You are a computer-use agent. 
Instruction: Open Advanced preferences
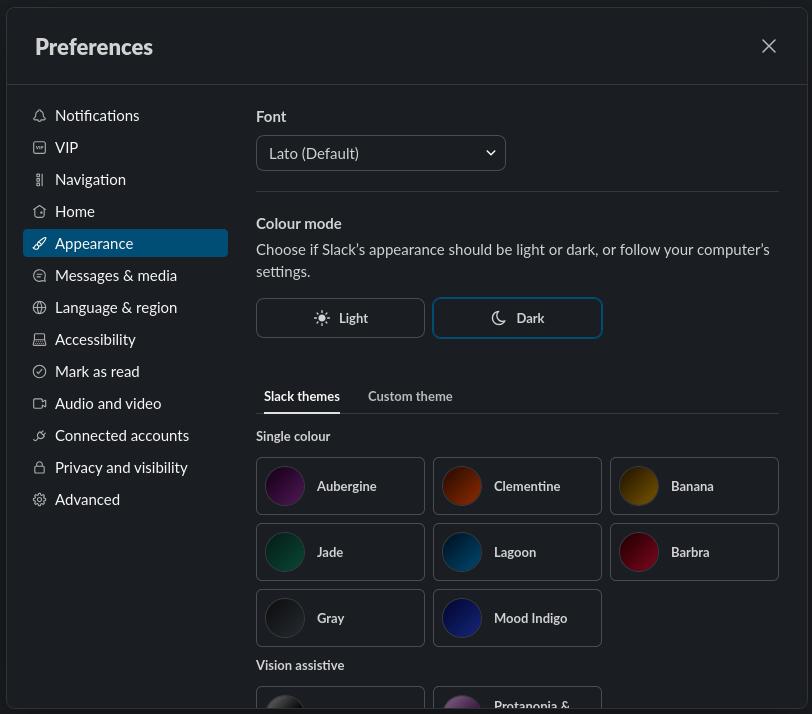tap(125, 500)
